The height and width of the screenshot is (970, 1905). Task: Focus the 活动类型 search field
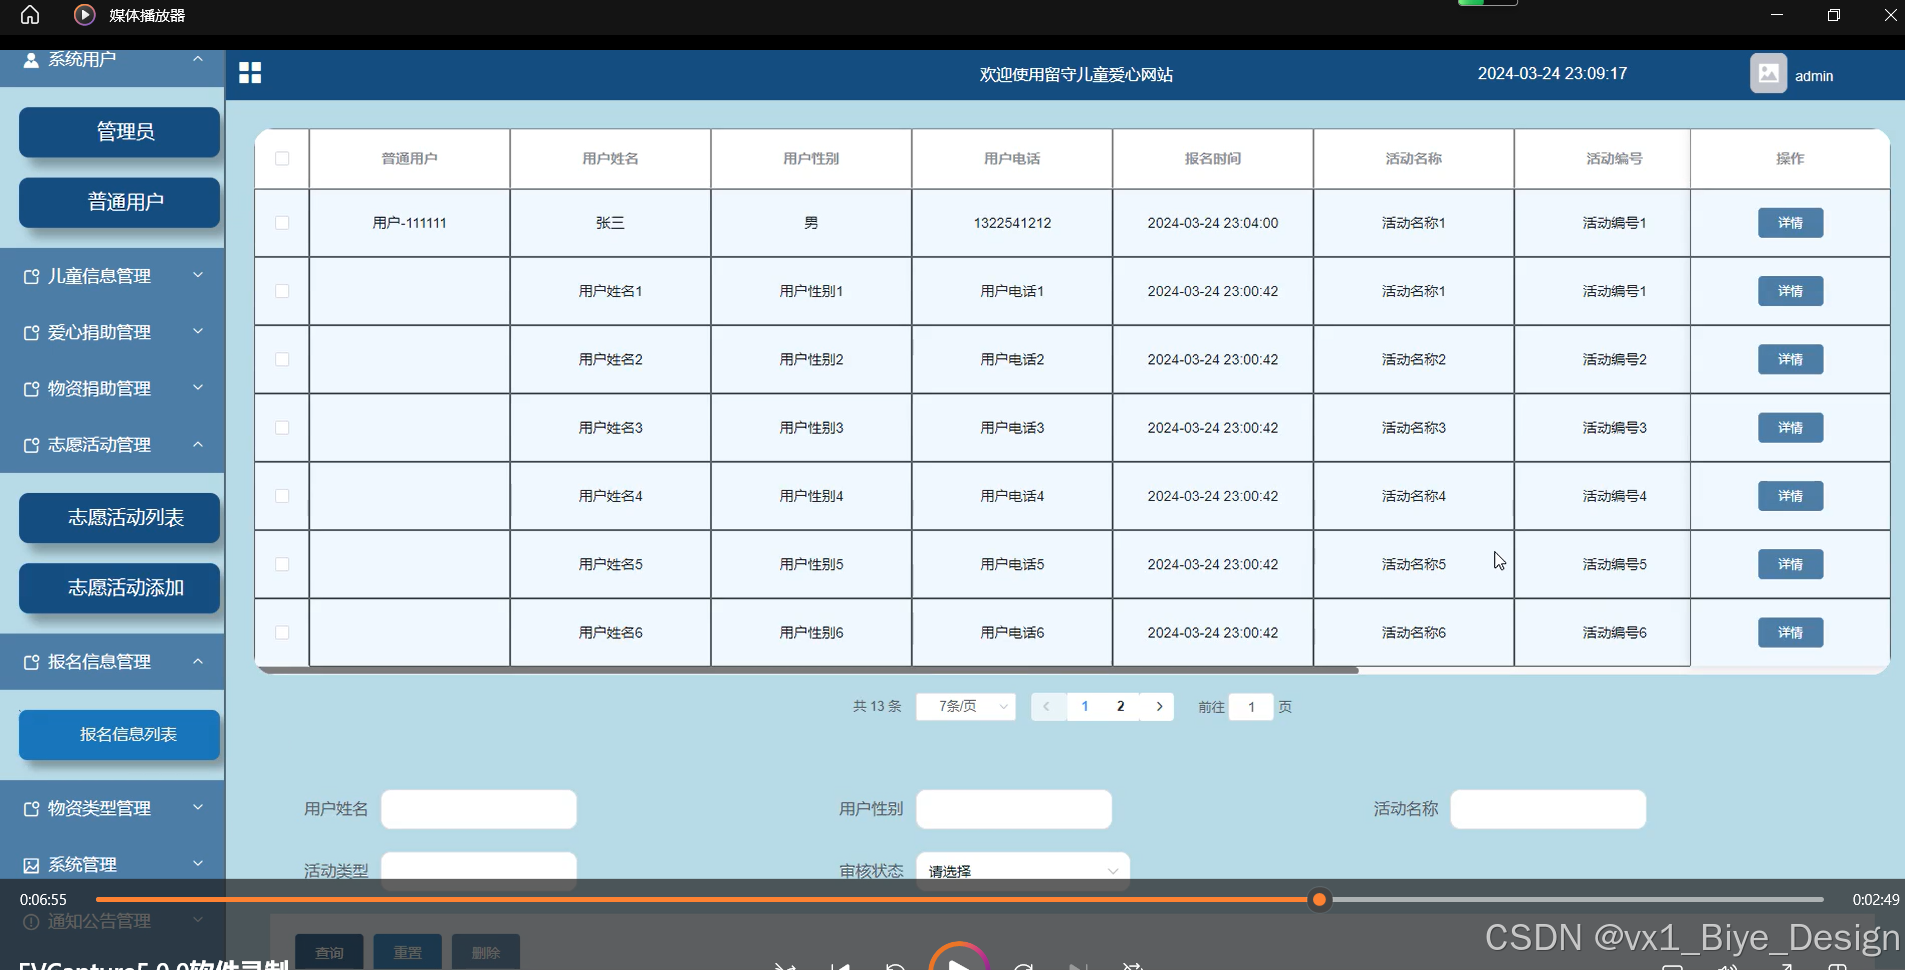click(479, 870)
